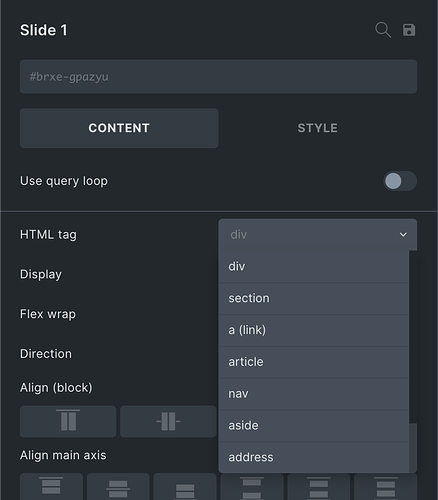
Task: Select the Align block top icon
Action: 68,421
